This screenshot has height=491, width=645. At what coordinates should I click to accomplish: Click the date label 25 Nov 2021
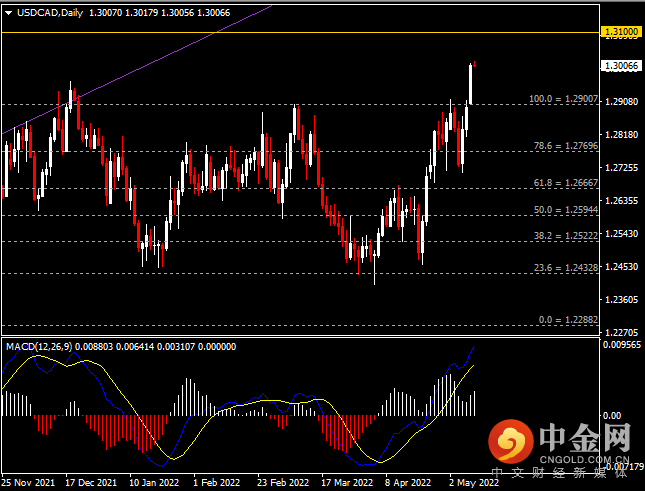[x=28, y=482]
